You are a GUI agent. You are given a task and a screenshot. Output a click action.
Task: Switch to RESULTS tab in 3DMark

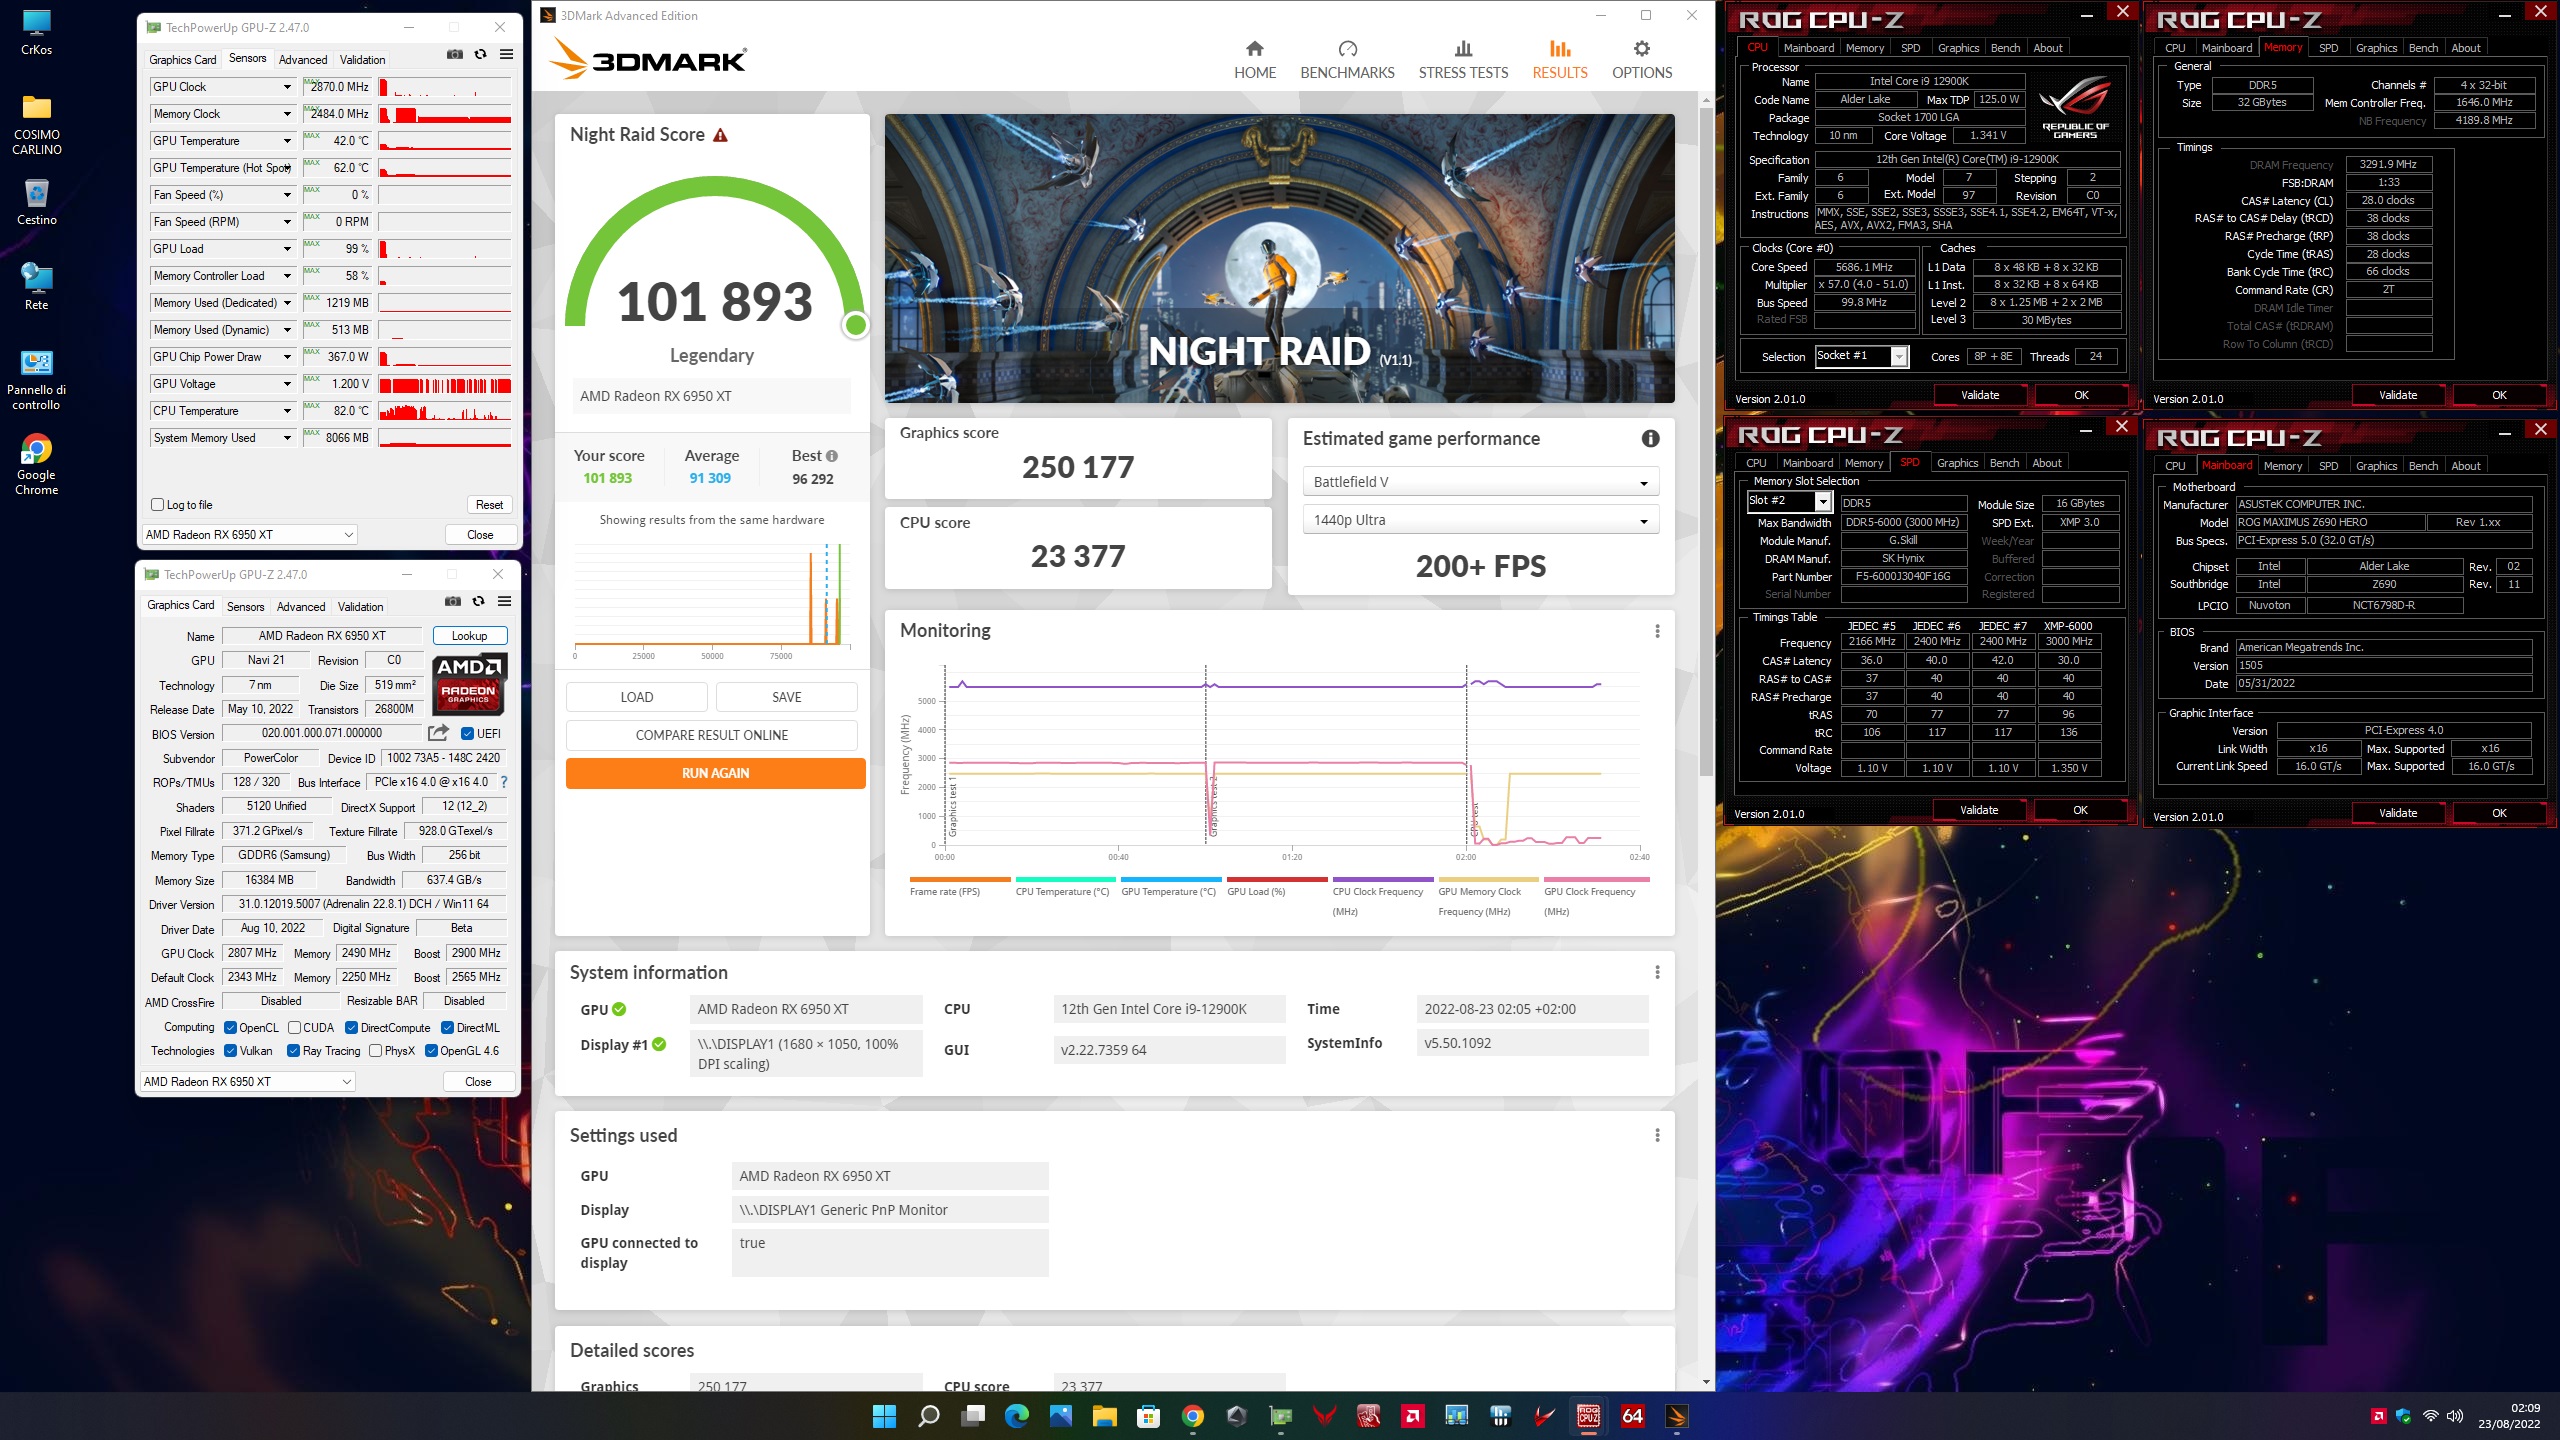(1559, 60)
